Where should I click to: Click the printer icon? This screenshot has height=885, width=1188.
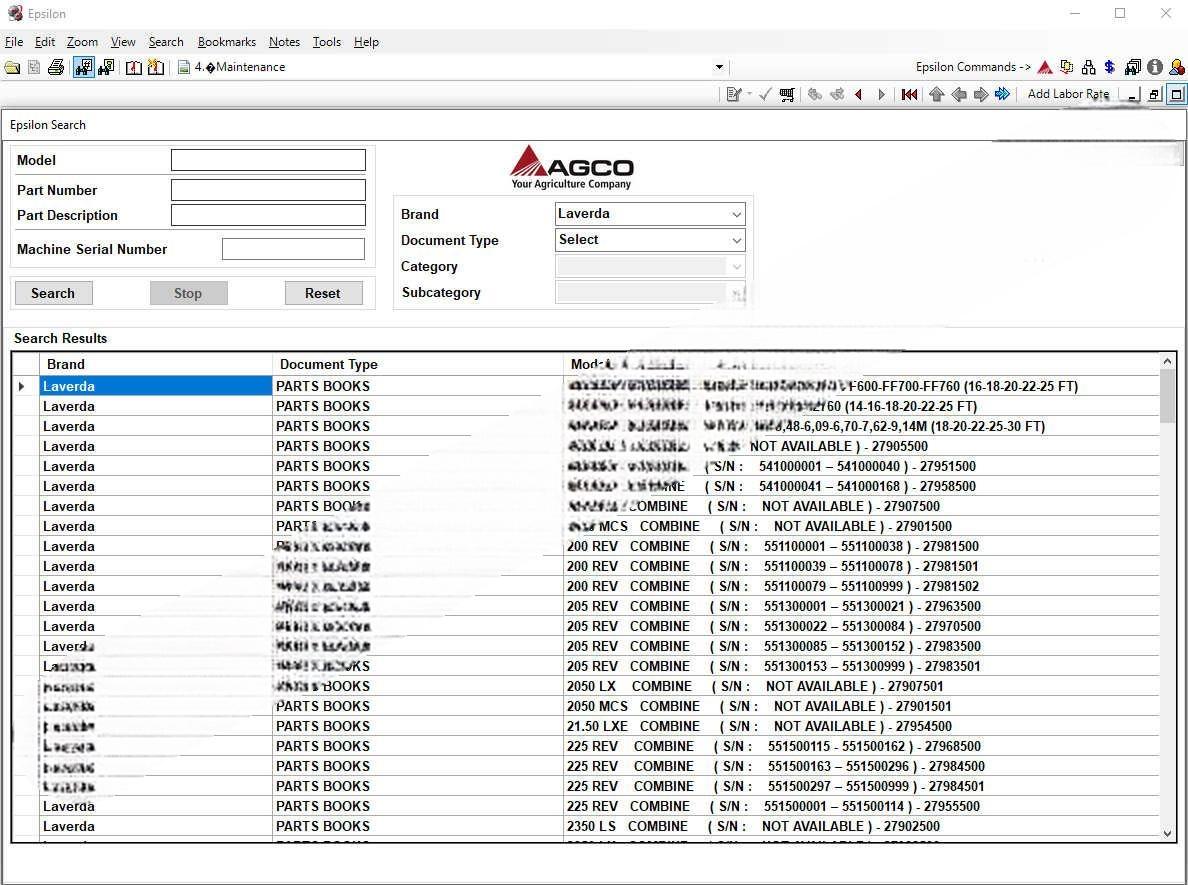tap(56, 68)
